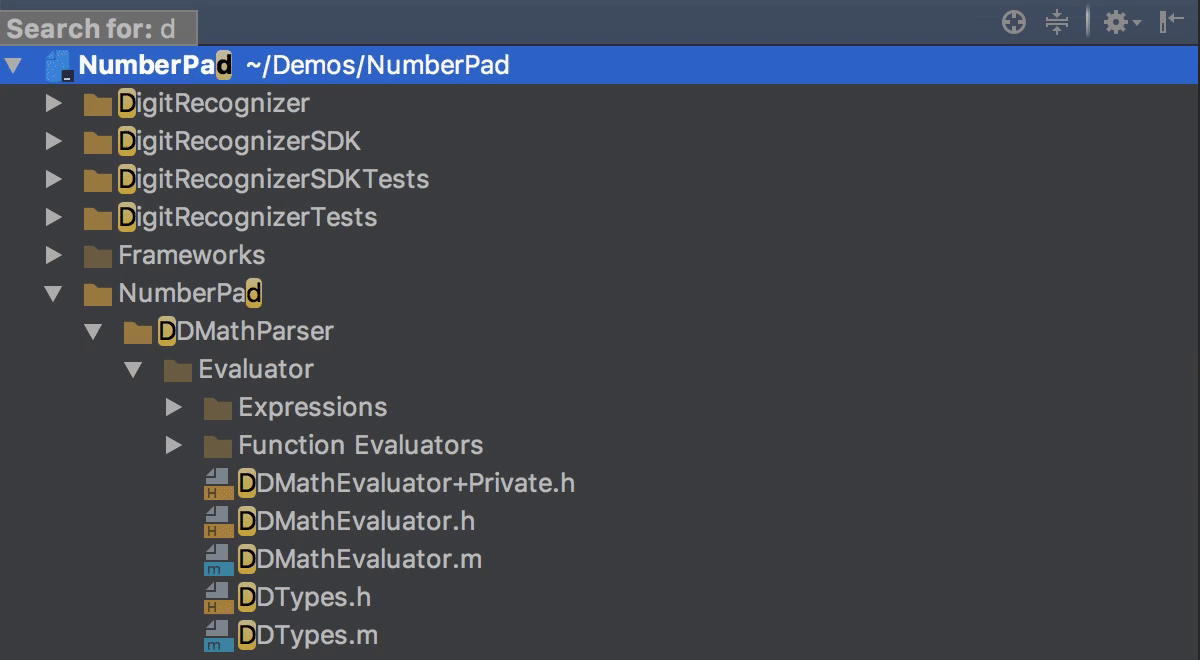1200x660 pixels.
Task: Select the DDMathEvaluator.h file
Action: (356, 521)
